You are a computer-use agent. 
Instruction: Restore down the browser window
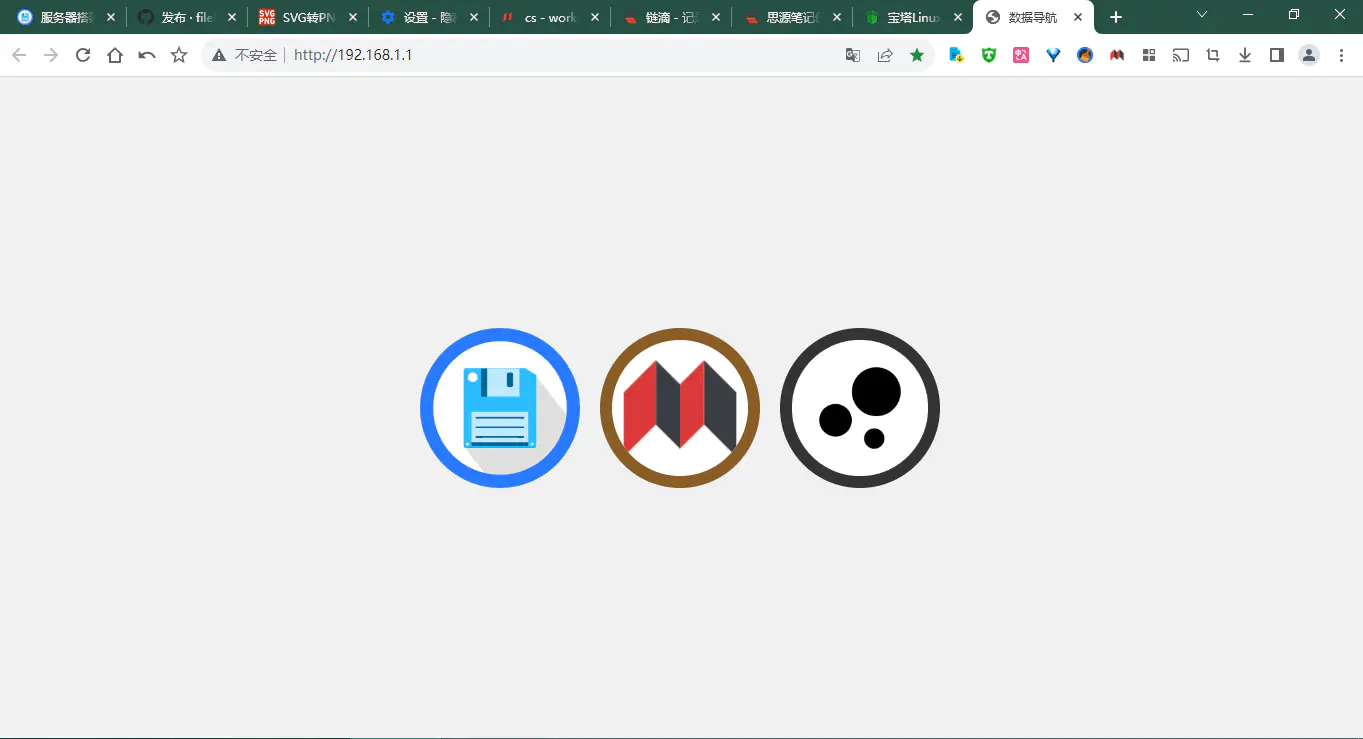[x=1294, y=15]
